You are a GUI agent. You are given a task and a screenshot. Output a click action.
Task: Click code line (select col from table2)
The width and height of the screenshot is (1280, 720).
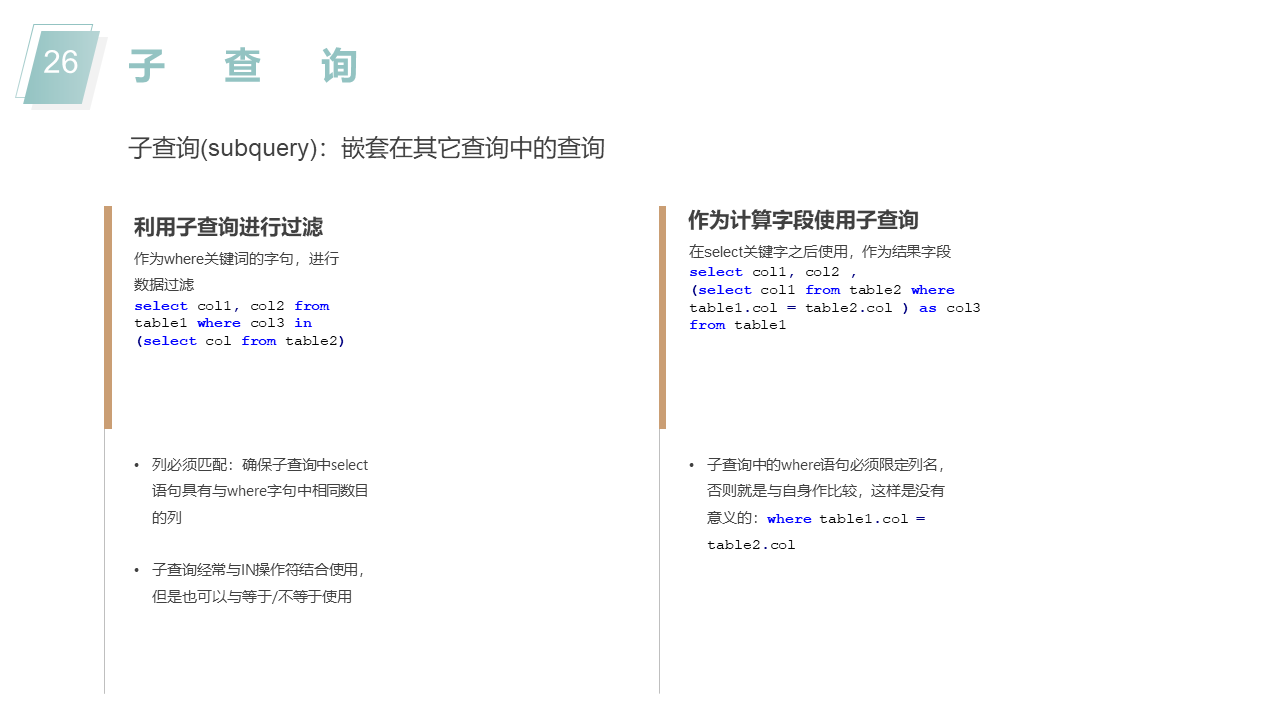pyautogui.click(x=240, y=341)
